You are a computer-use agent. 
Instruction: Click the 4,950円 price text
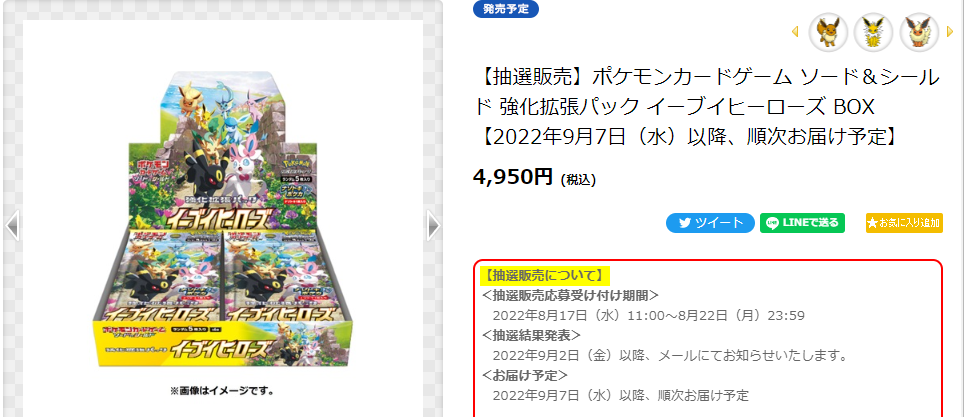click(513, 177)
